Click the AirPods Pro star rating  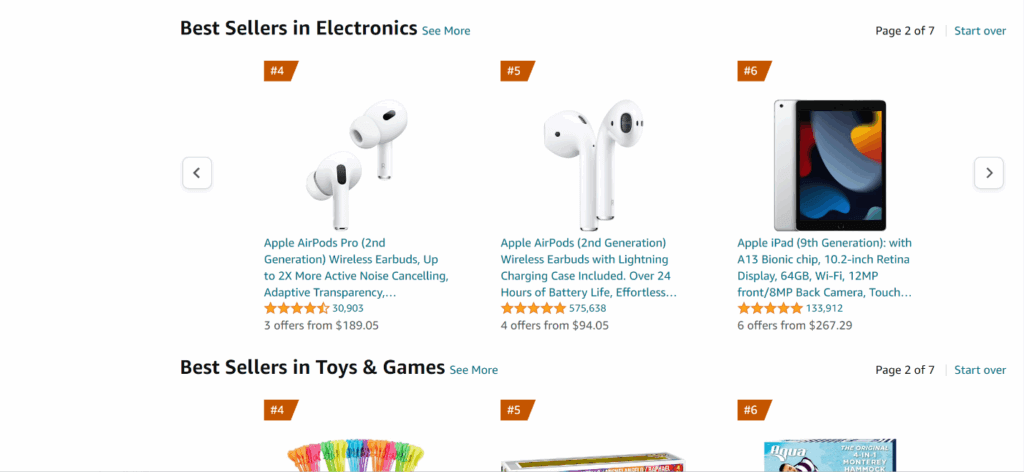(x=296, y=308)
